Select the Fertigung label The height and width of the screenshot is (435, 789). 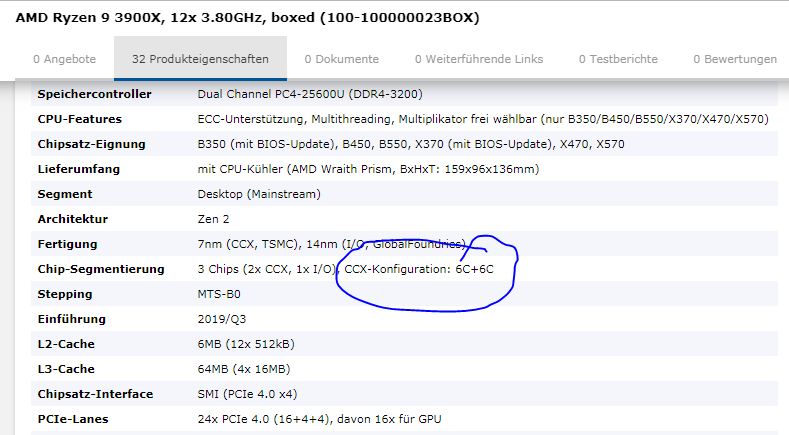(x=67, y=244)
